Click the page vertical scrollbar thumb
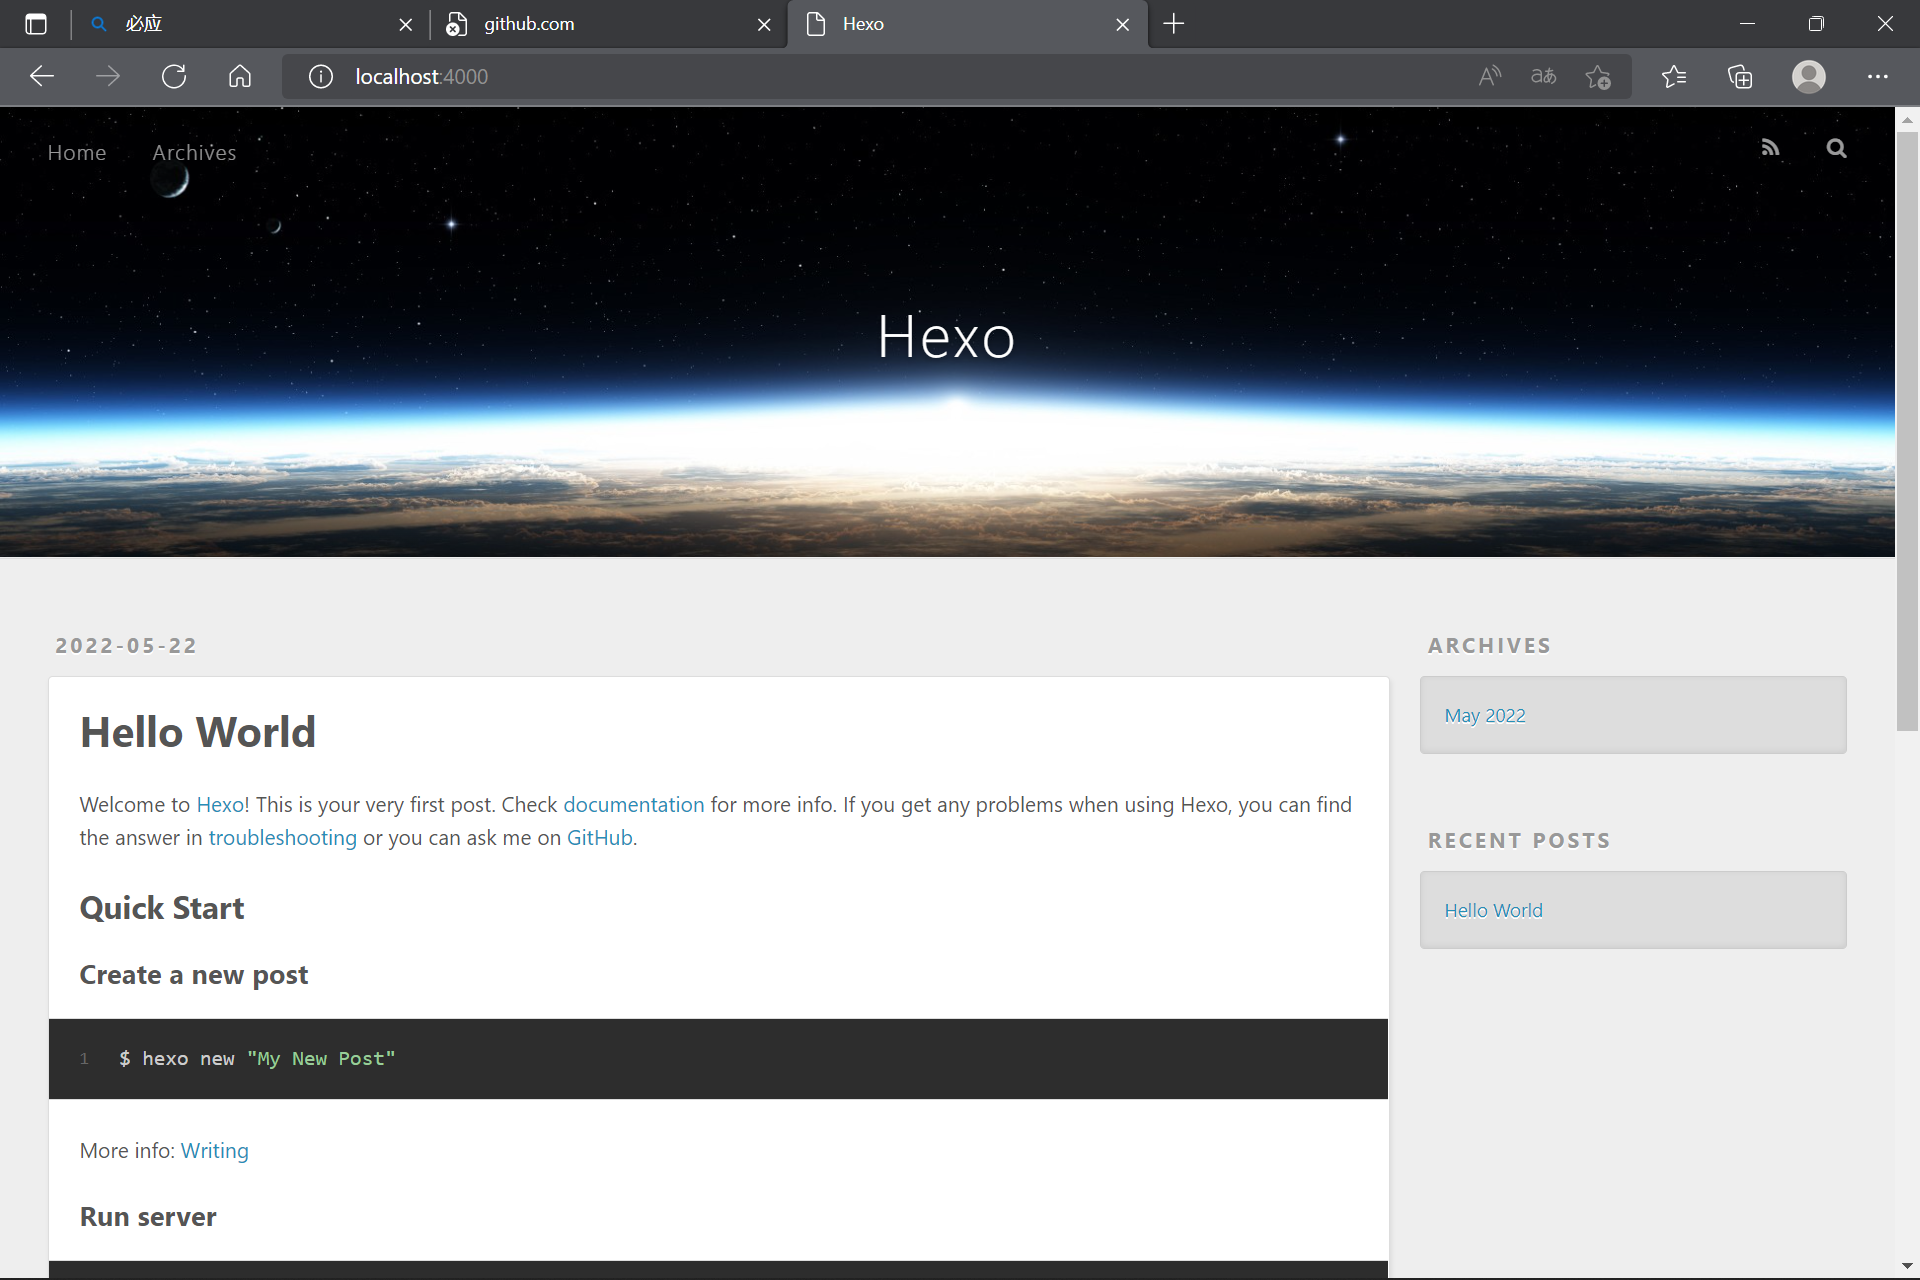Viewport: 1920px width, 1280px height. pyautogui.click(x=1907, y=430)
